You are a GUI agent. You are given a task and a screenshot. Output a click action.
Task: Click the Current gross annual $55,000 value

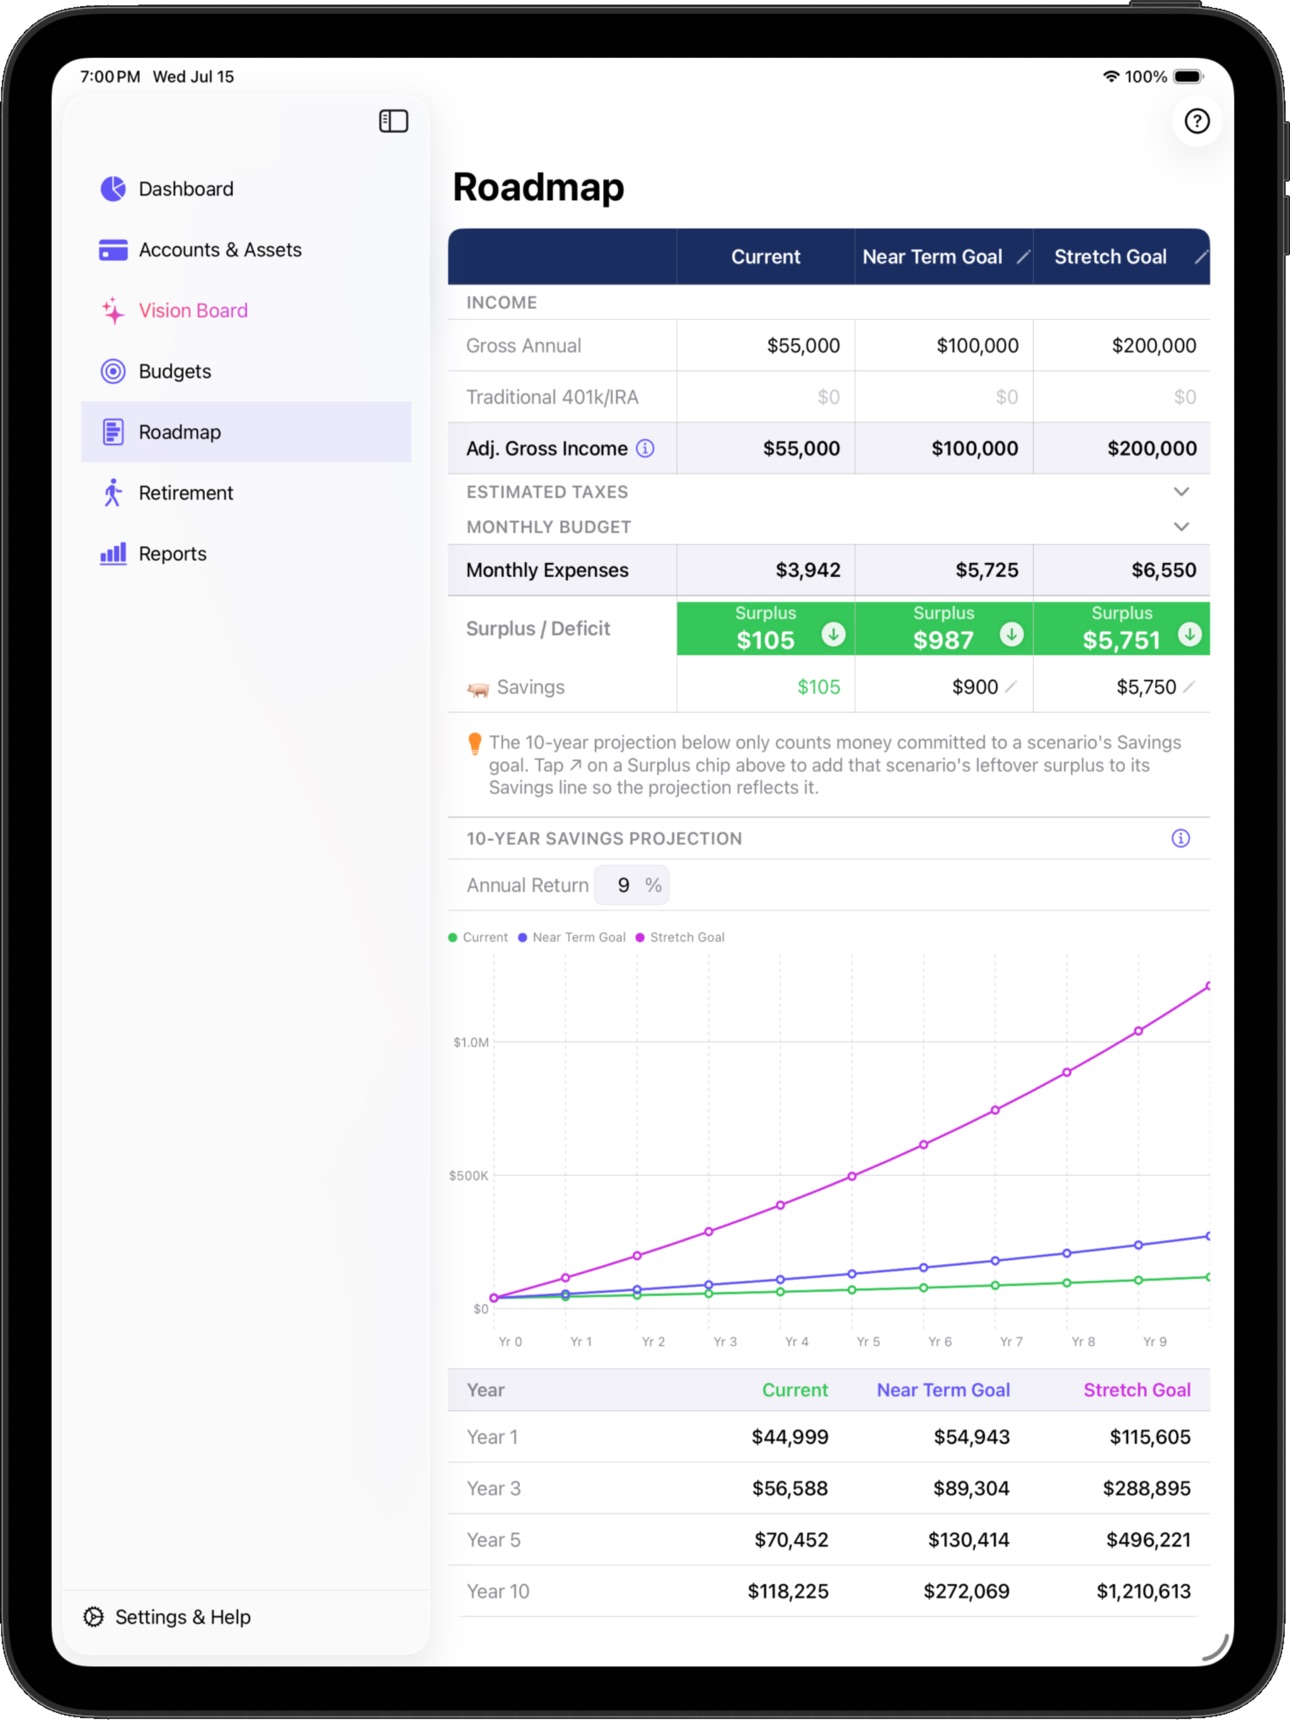coord(803,346)
